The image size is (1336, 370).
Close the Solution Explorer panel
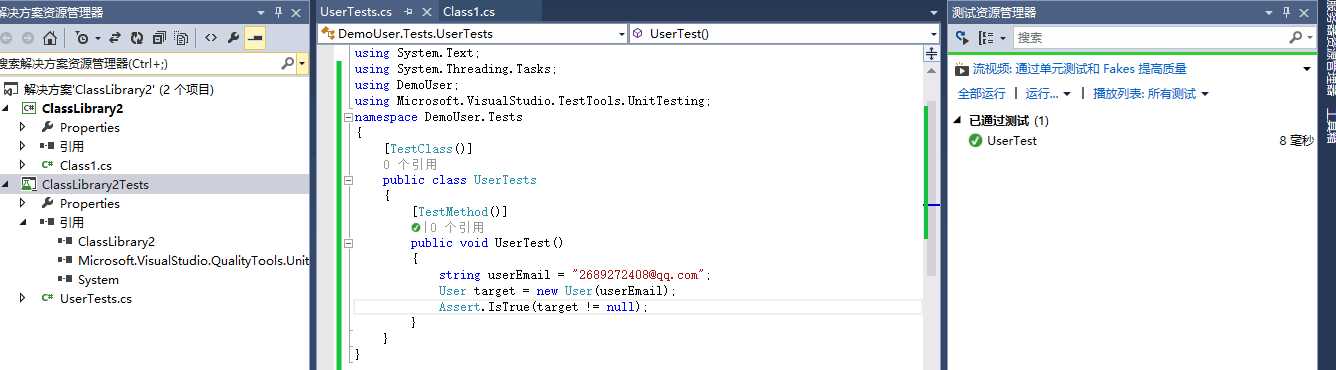pyautogui.click(x=297, y=12)
